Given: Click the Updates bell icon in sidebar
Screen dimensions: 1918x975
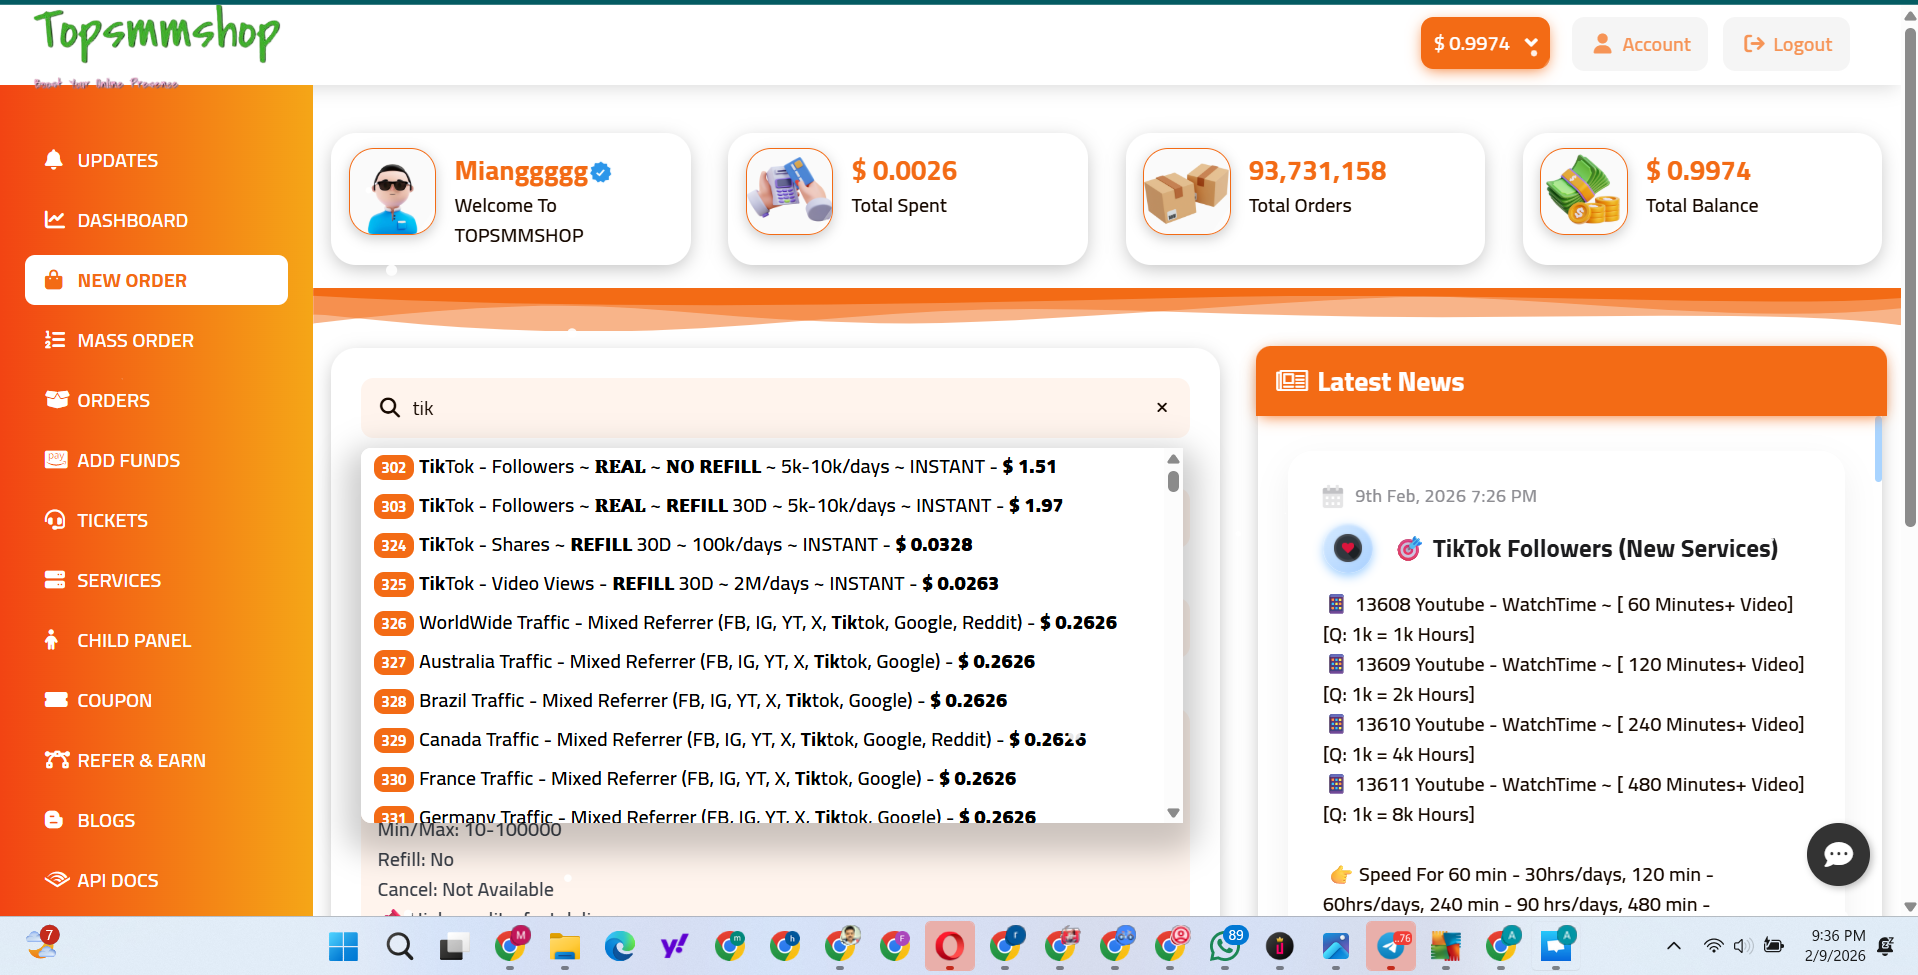Looking at the screenshot, I should point(54,160).
